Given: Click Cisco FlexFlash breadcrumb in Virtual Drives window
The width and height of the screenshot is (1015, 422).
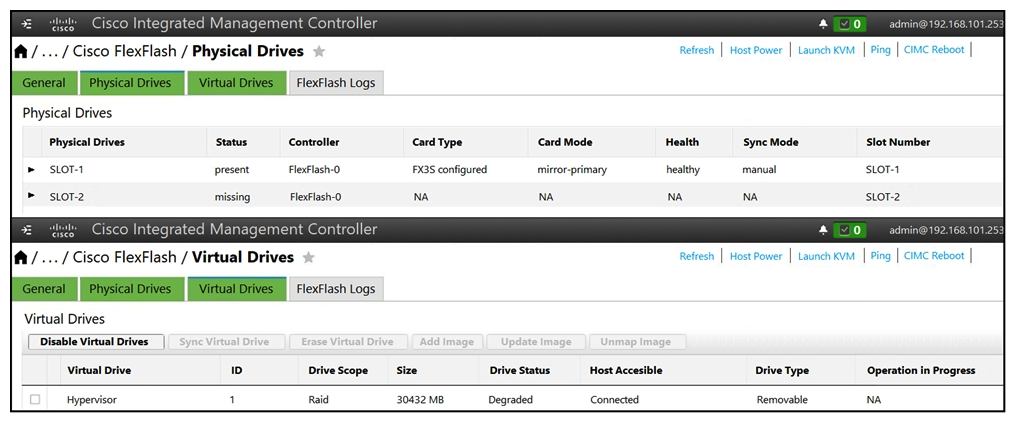Looking at the screenshot, I should pyautogui.click(x=124, y=257).
